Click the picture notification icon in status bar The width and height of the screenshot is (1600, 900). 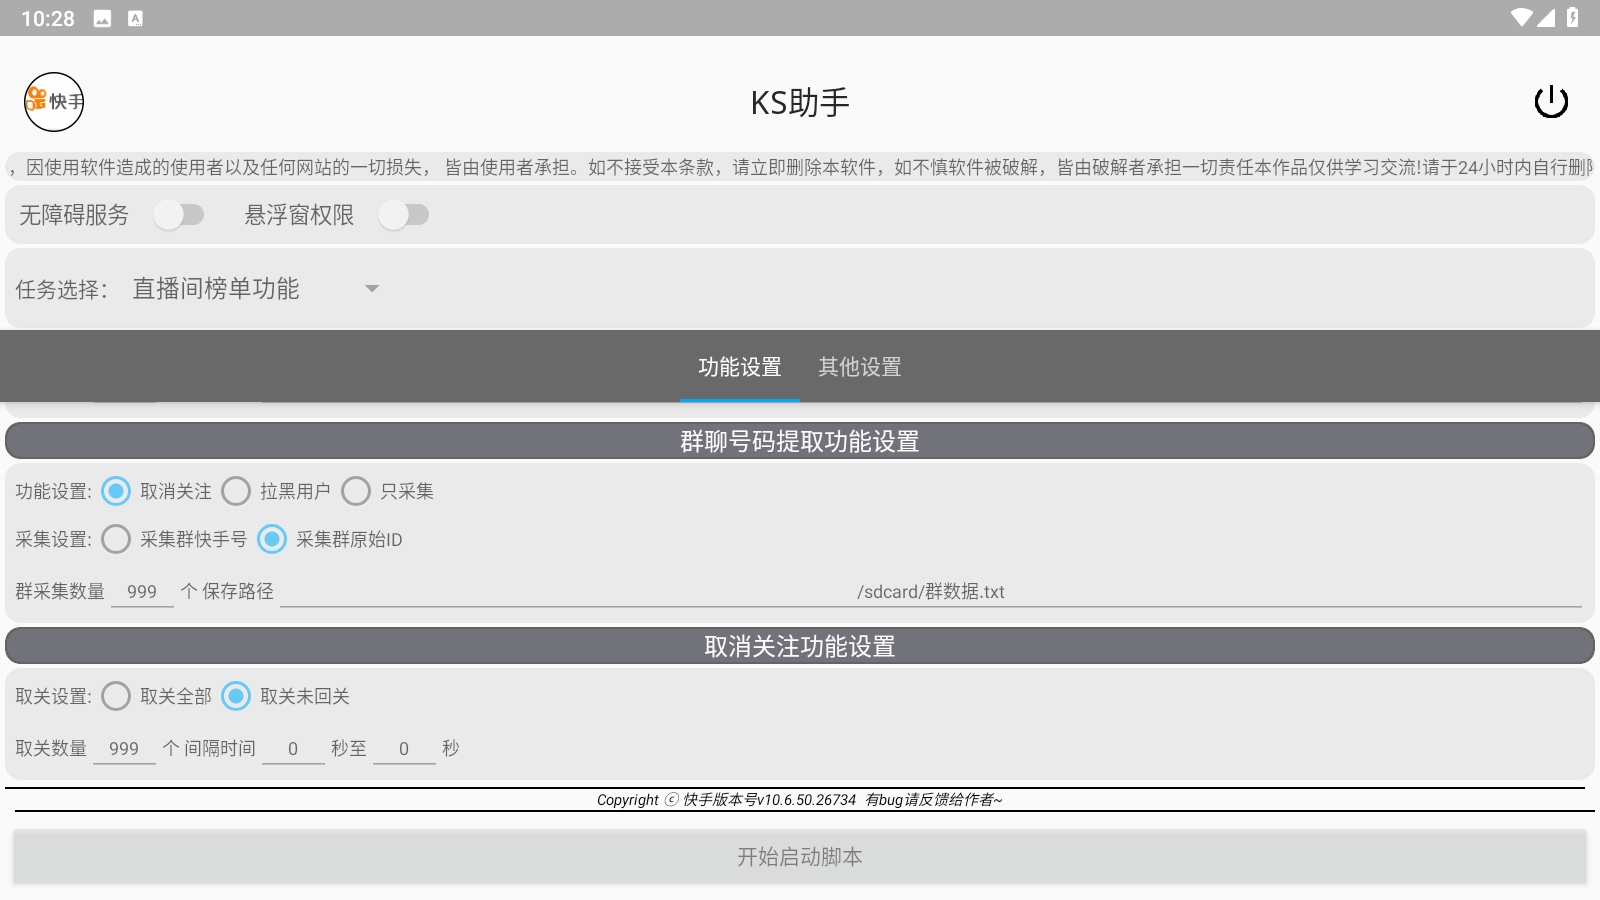pyautogui.click(x=100, y=16)
